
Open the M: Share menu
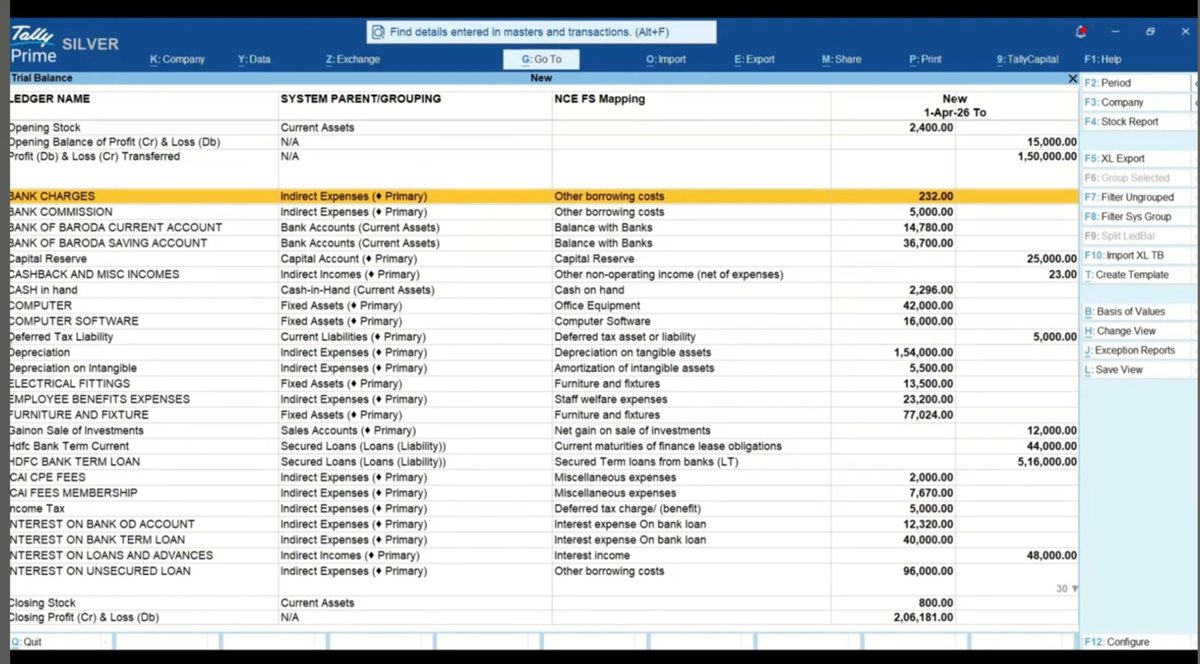click(x=841, y=59)
